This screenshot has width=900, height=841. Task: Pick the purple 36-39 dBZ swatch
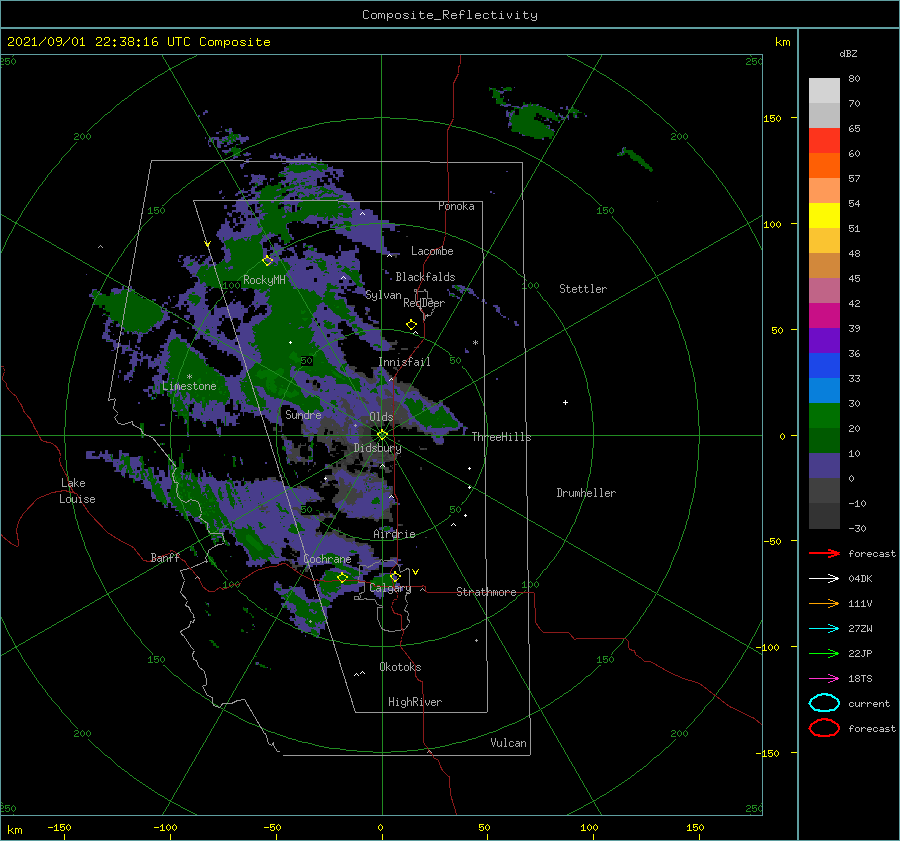tap(824, 340)
